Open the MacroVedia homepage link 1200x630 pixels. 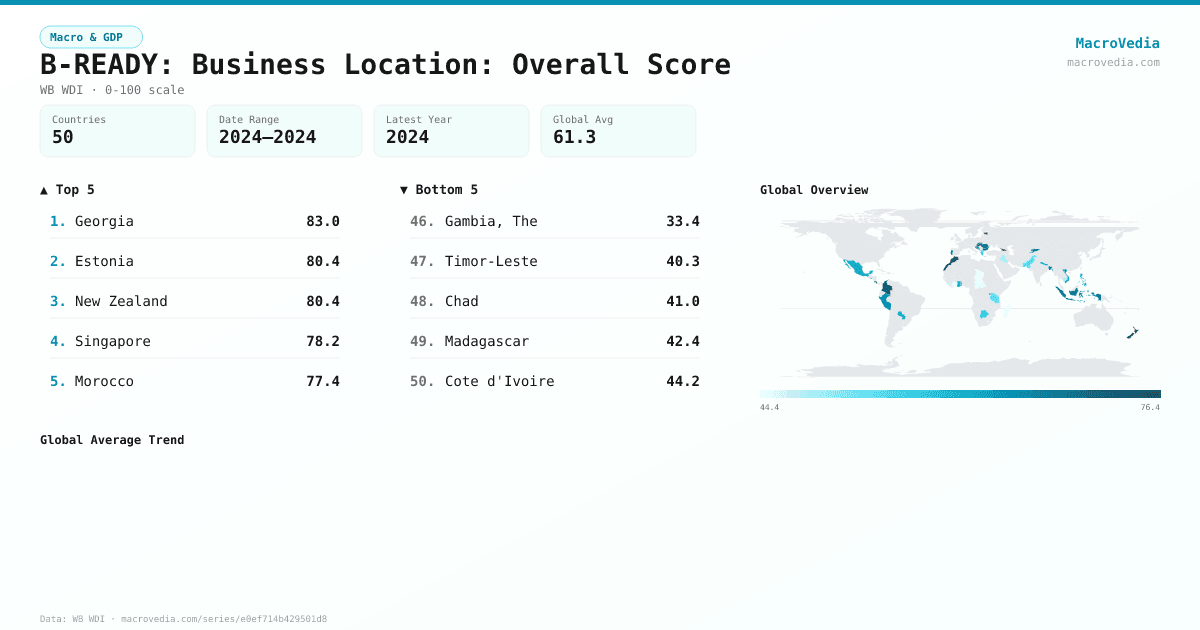point(1117,43)
